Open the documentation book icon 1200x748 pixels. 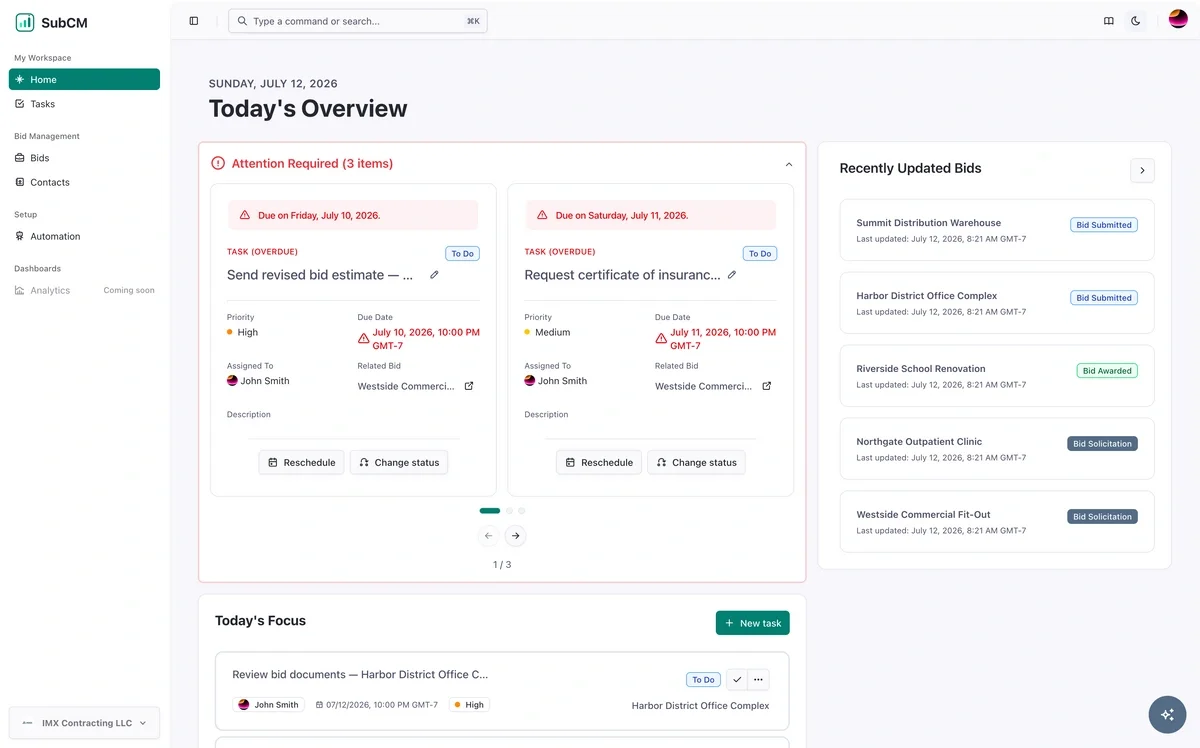[x=1109, y=21]
